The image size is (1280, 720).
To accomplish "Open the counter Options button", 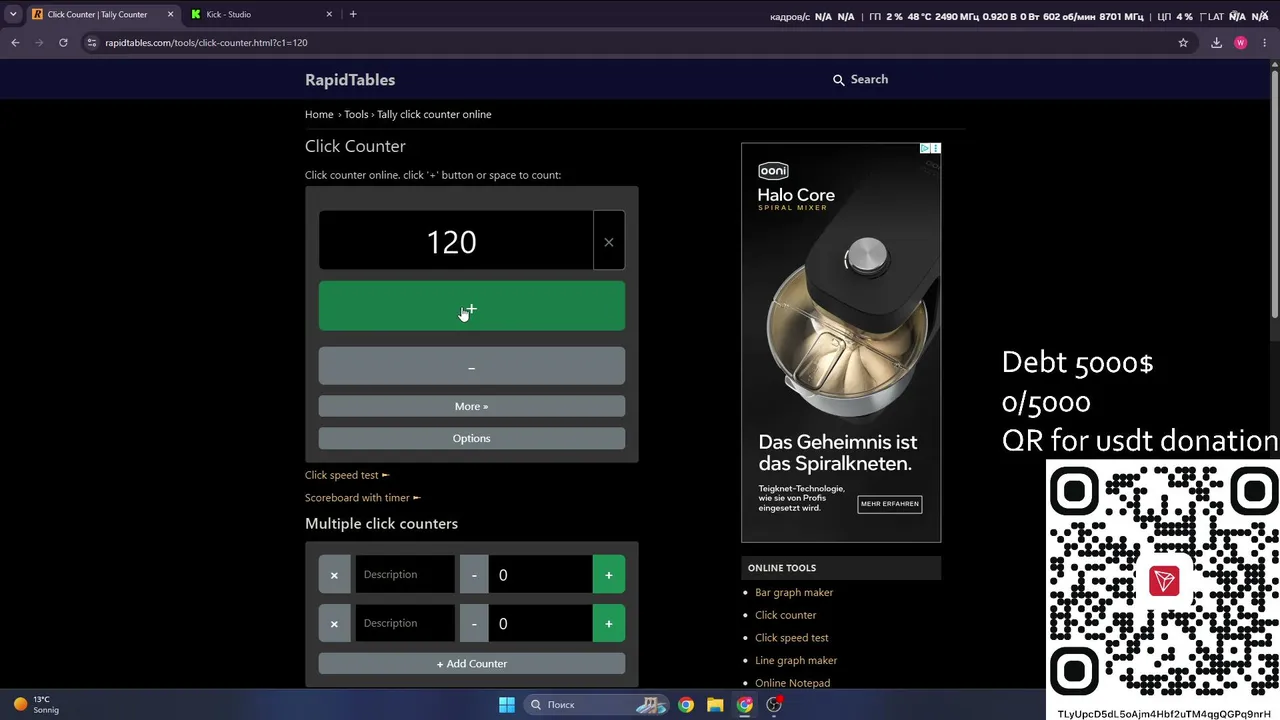I will click(x=471, y=438).
